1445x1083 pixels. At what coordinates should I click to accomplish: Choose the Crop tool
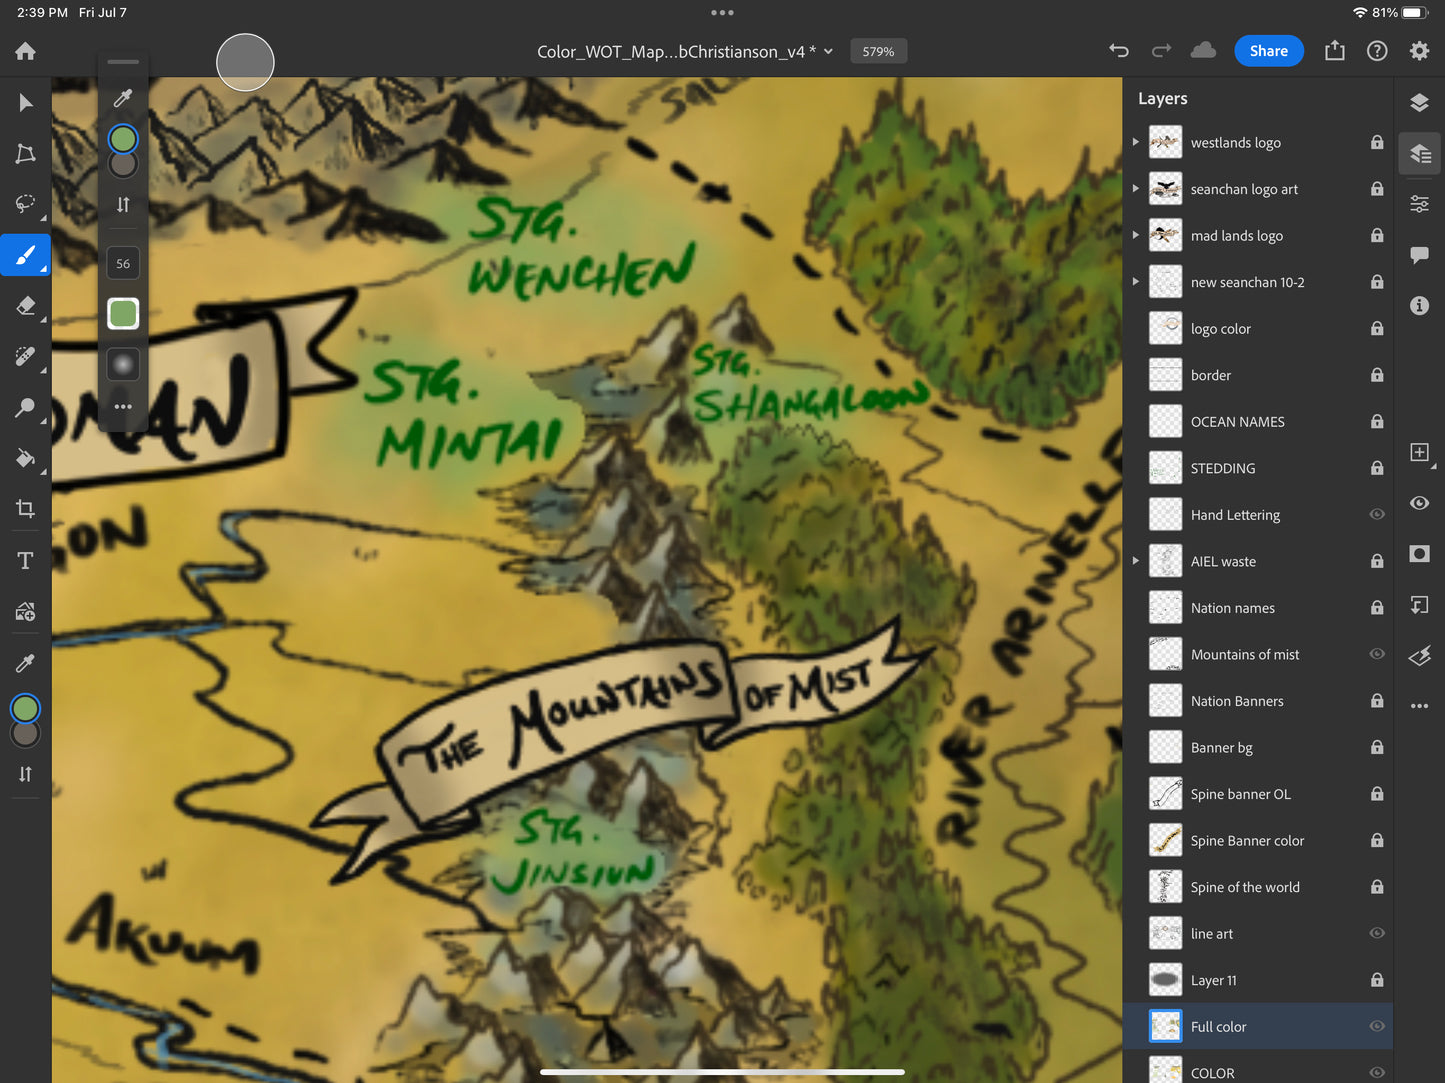click(26, 509)
